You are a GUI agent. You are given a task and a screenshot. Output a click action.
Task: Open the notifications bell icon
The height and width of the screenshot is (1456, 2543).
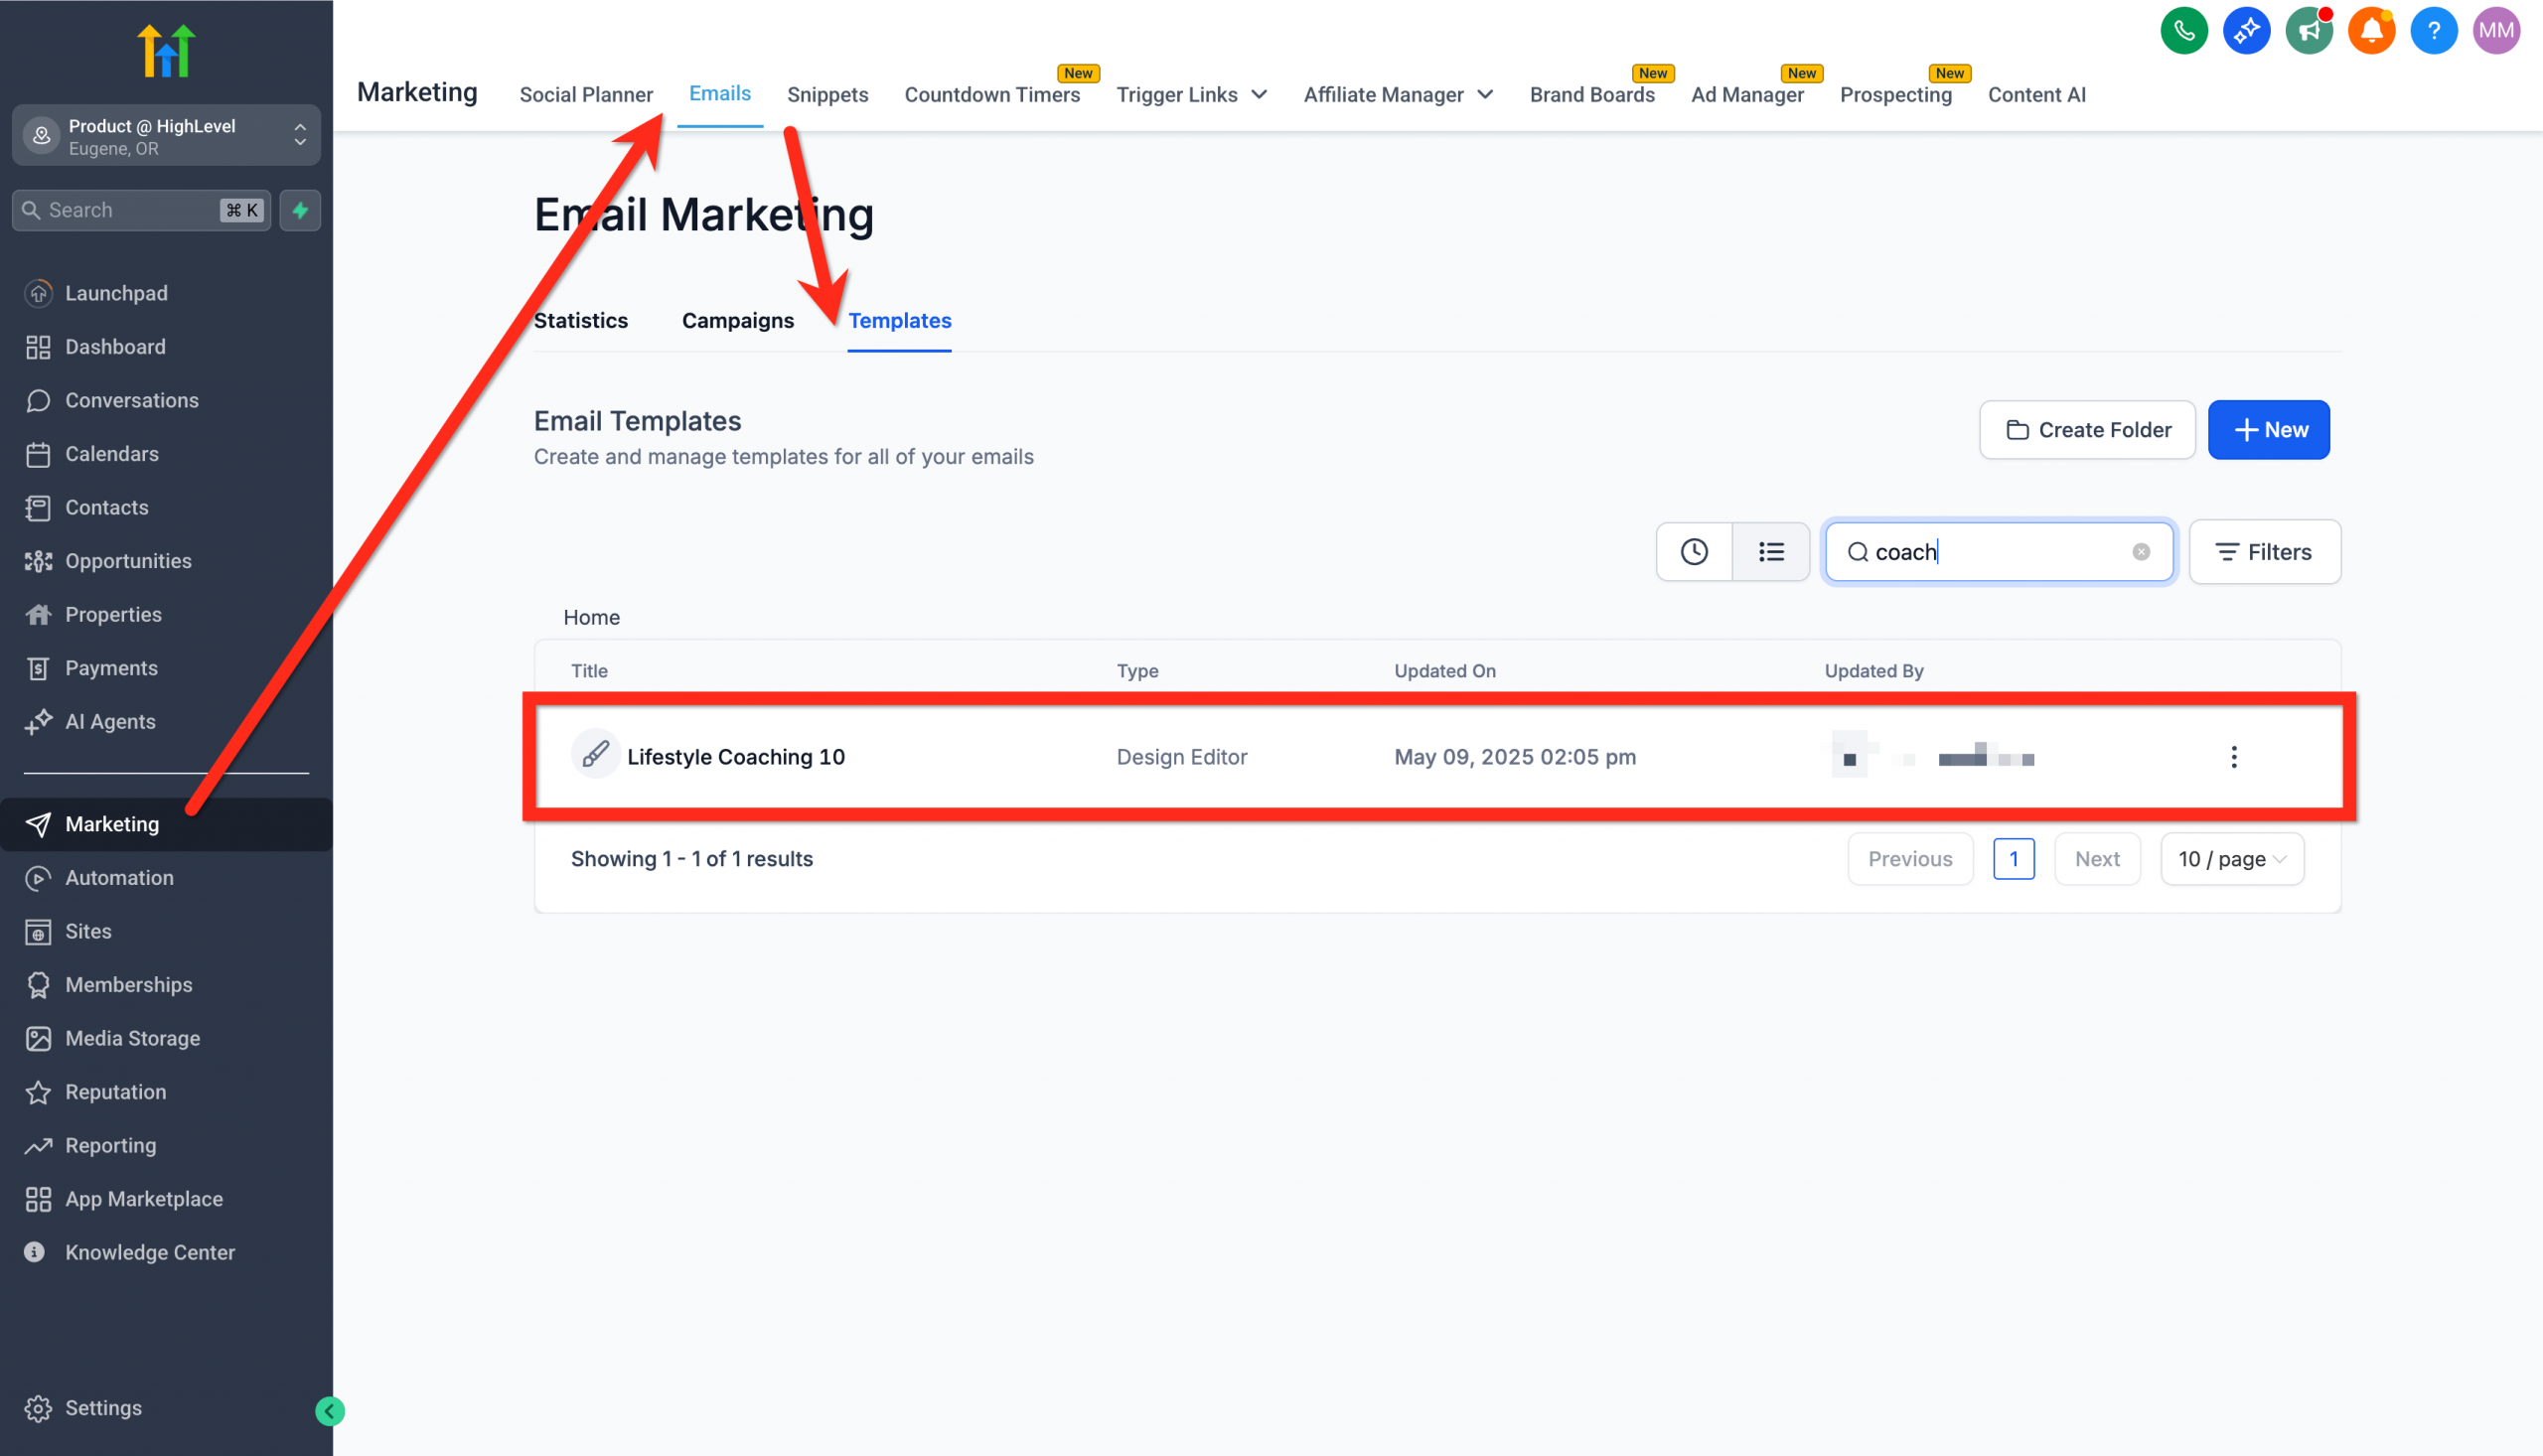[2371, 31]
